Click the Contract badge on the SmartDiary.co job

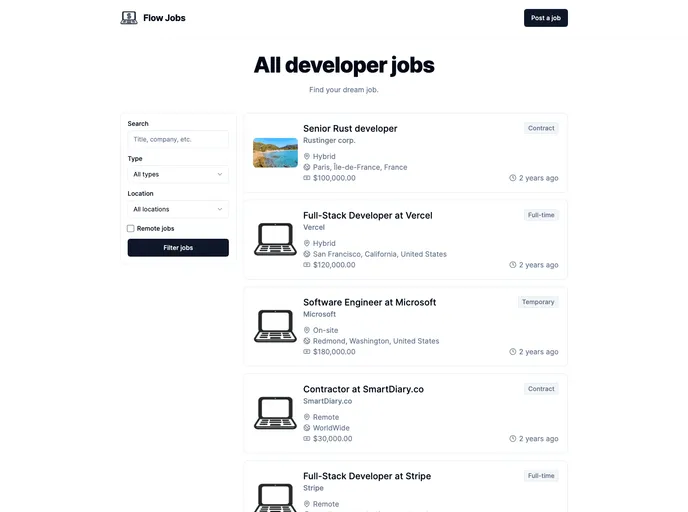[541, 389]
